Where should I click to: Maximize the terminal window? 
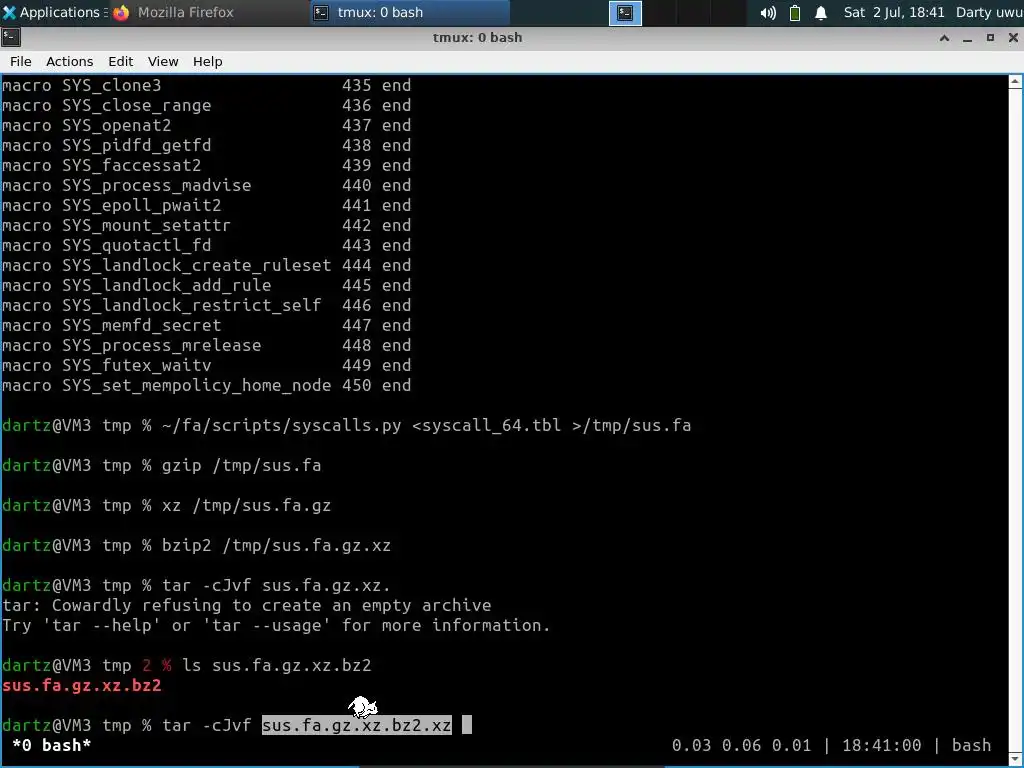tap(990, 38)
